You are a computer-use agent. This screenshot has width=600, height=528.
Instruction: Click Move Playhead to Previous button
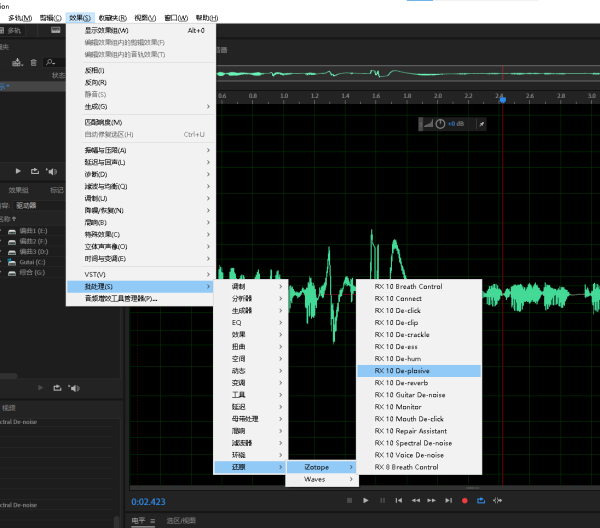coord(399,500)
